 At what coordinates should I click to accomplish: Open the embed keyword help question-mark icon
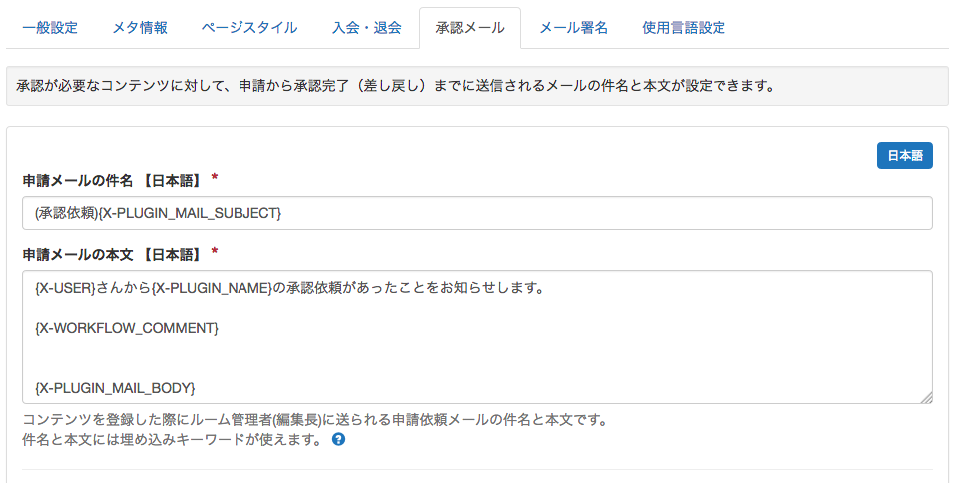tap(338, 439)
